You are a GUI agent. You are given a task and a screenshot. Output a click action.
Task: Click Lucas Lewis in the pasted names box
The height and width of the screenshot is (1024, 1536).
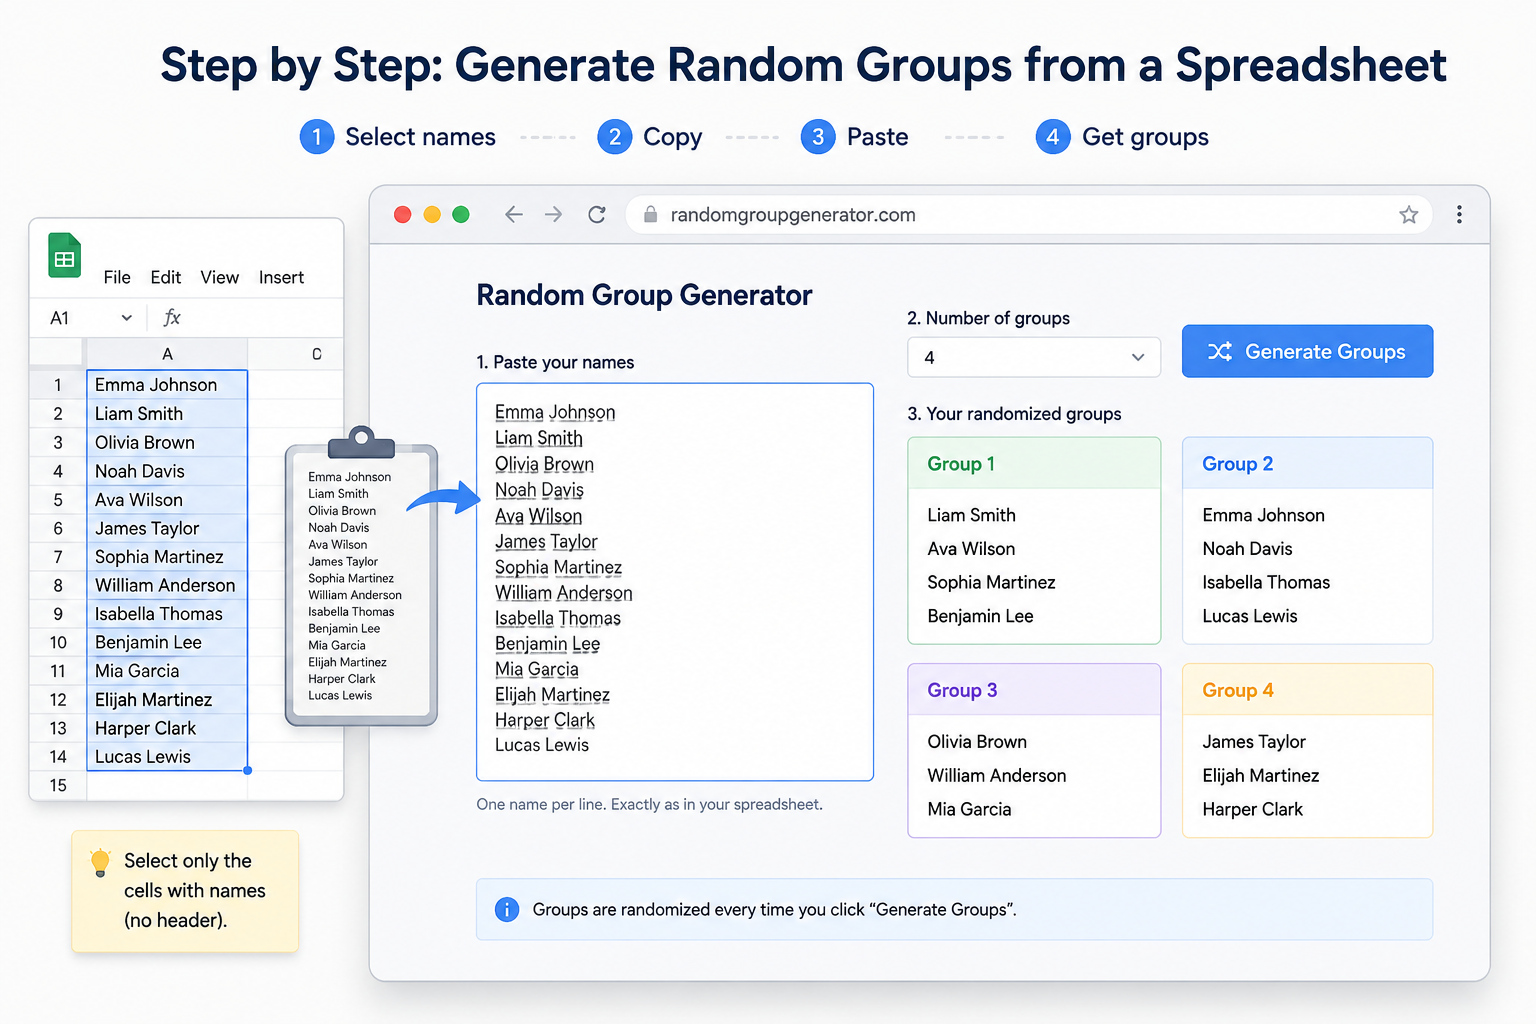tap(542, 745)
